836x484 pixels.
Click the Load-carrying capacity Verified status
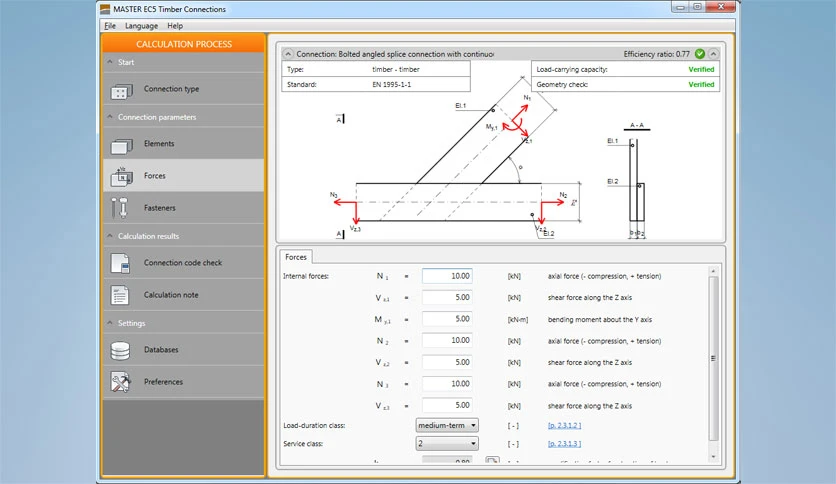tap(701, 69)
